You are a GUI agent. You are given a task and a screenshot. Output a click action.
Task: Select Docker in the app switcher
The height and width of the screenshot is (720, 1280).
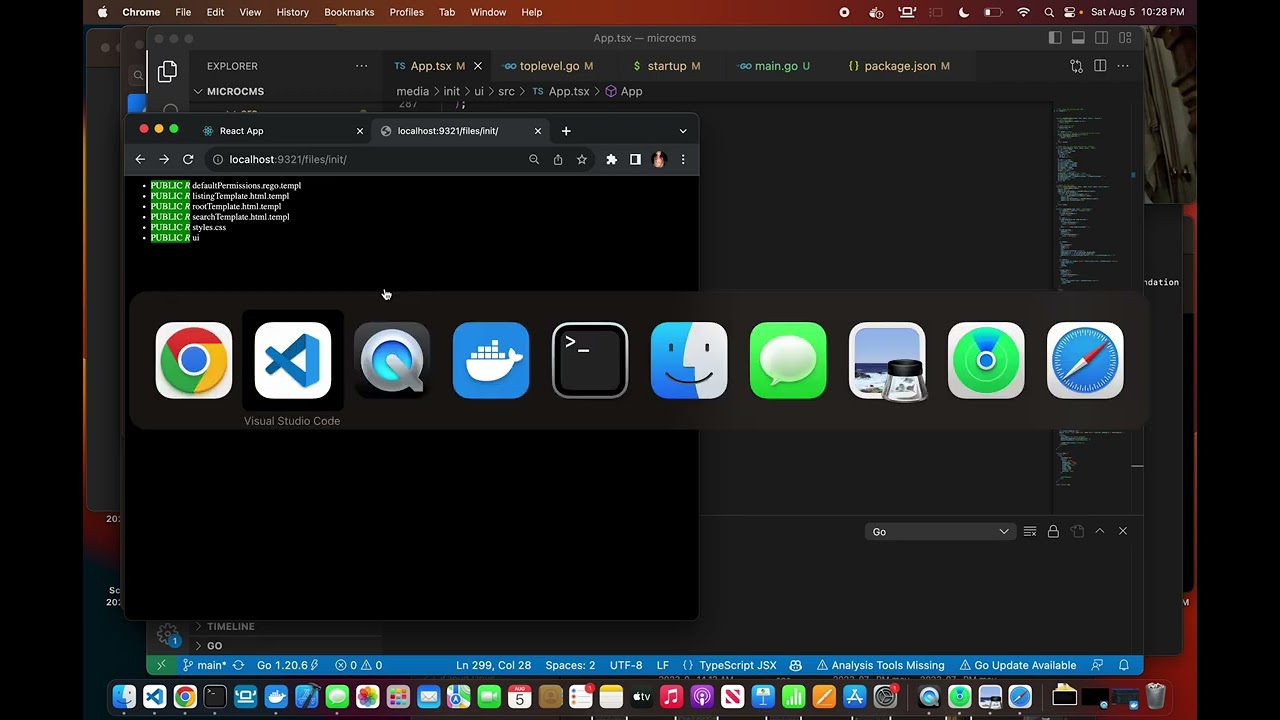491,361
